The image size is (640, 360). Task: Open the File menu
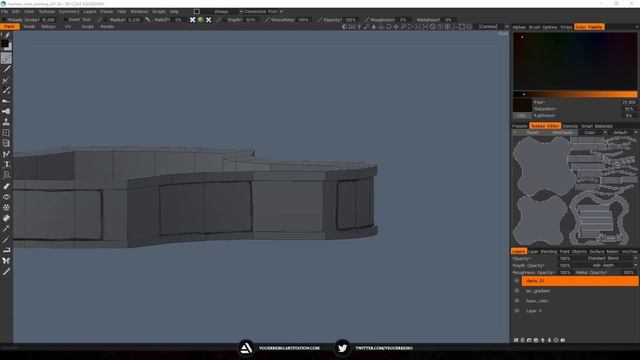[x=4, y=11]
